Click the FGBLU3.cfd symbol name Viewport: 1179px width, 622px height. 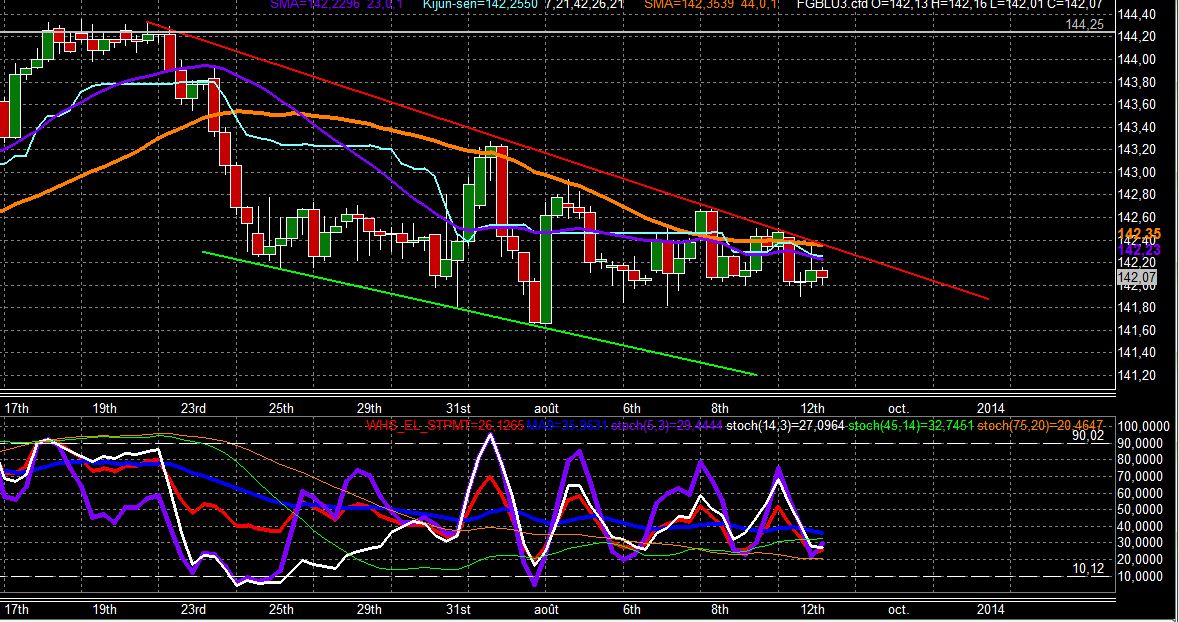[832, 4]
